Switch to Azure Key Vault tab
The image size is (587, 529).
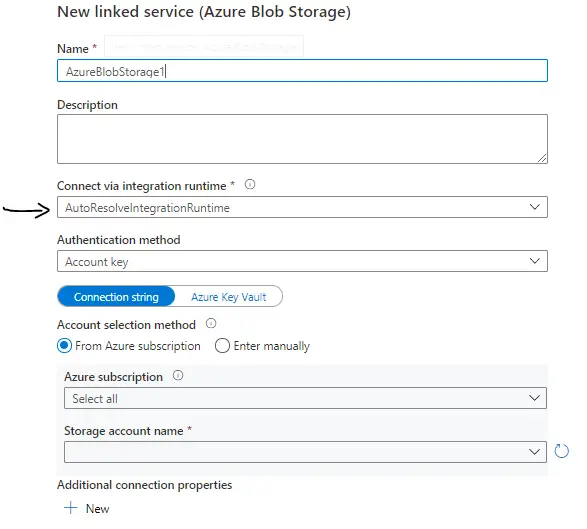pyautogui.click(x=228, y=297)
